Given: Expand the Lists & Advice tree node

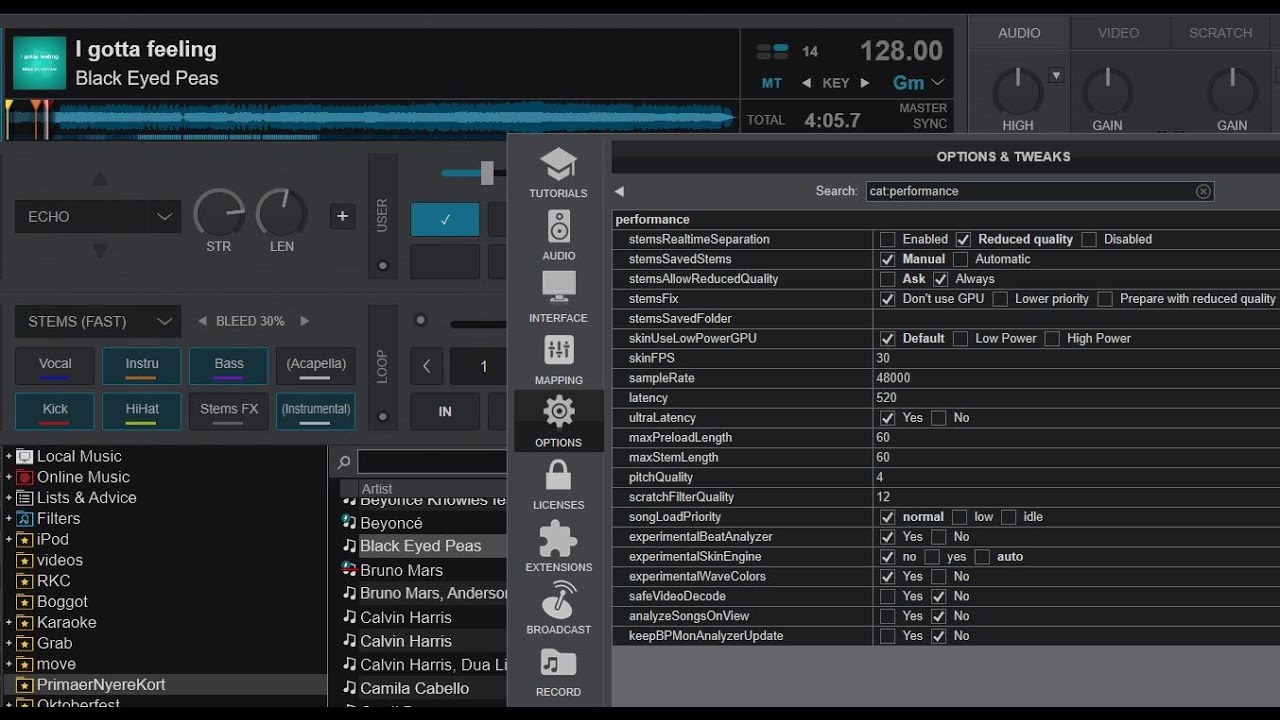Looking at the screenshot, I should point(9,498).
